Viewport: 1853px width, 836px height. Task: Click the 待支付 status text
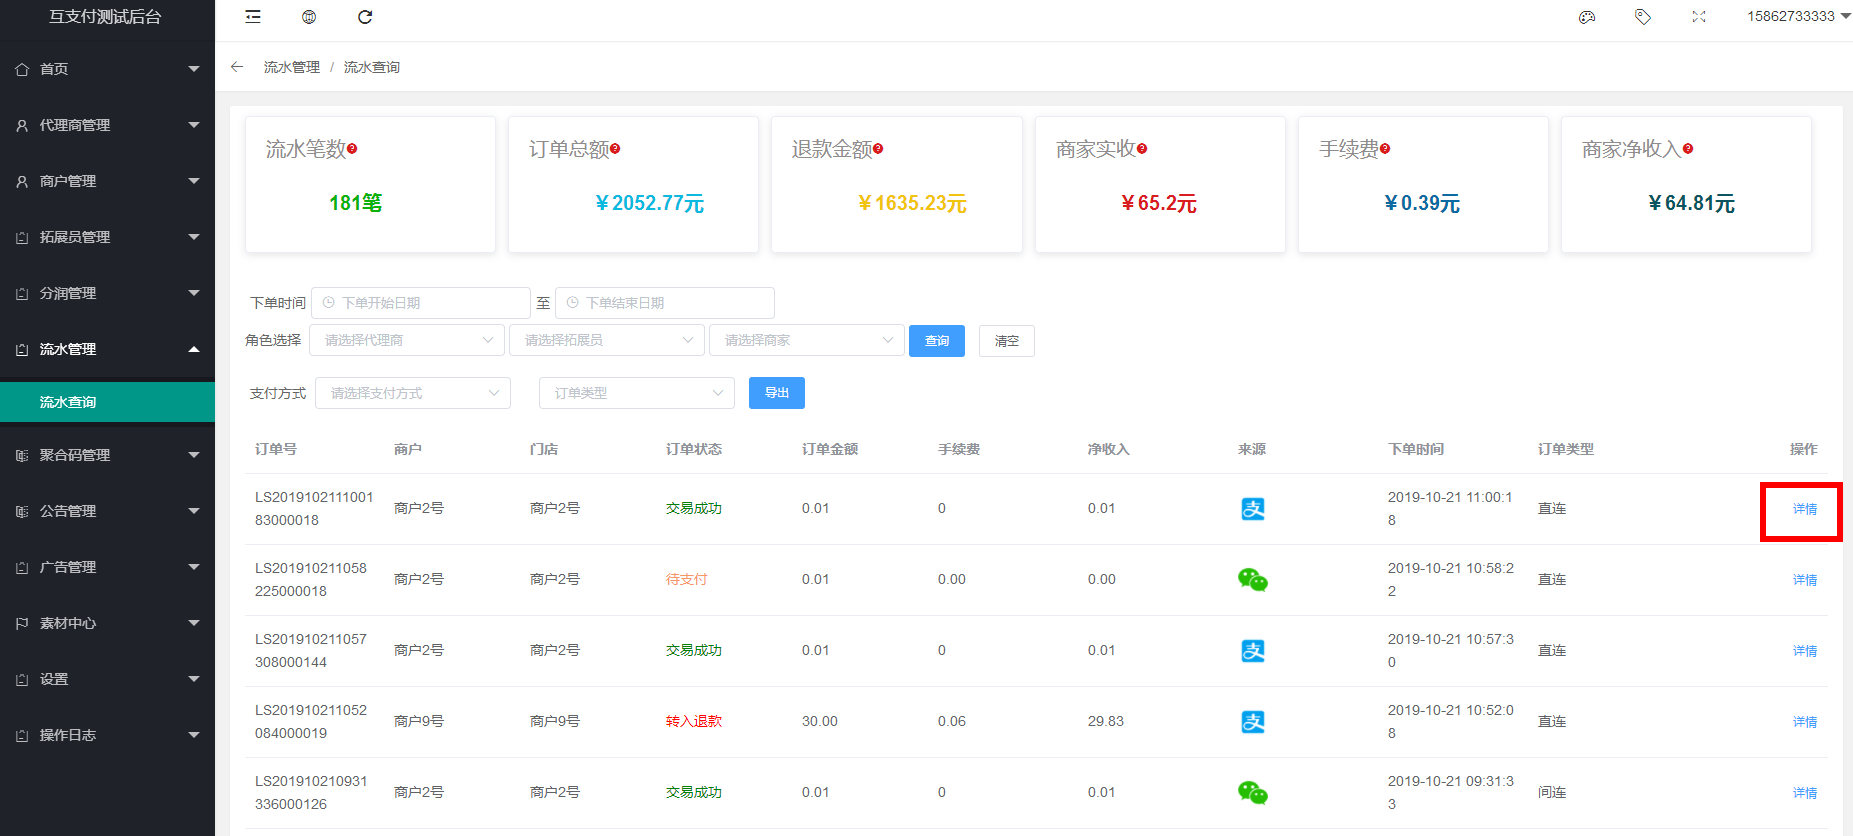click(x=687, y=580)
